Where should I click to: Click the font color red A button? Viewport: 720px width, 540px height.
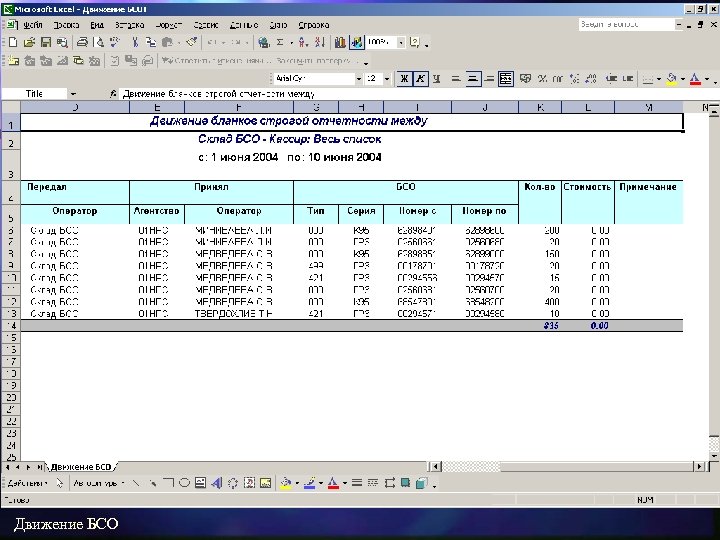[694, 78]
